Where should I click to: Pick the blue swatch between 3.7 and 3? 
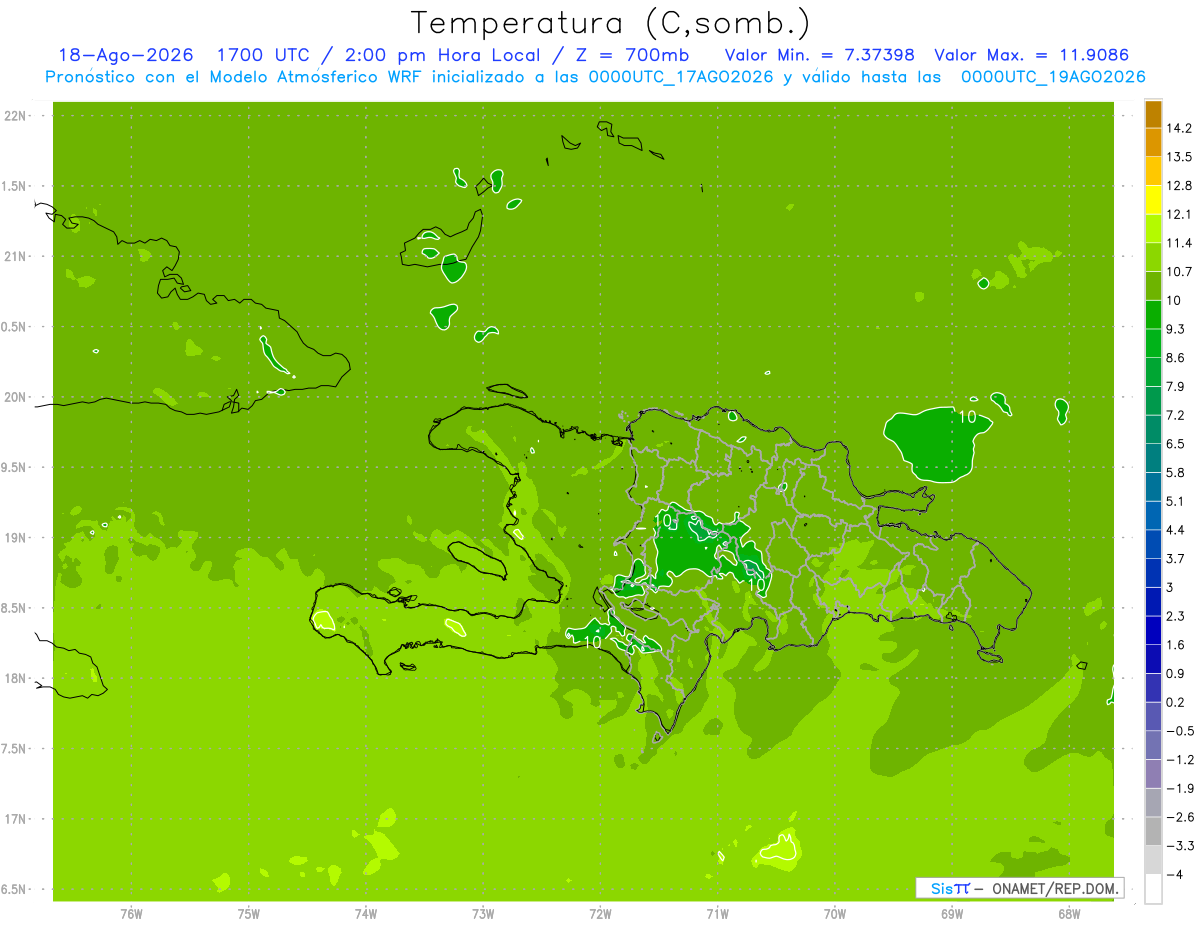[1153, 572]
